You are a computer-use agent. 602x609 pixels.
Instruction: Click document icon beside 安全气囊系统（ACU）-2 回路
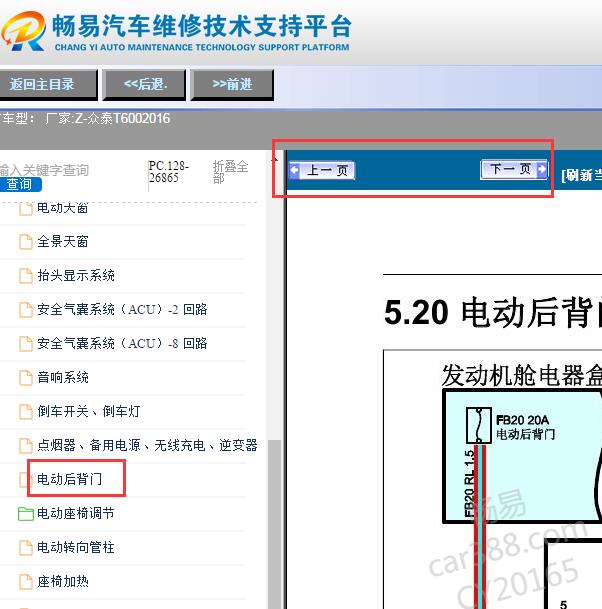(x=26, y=310)
